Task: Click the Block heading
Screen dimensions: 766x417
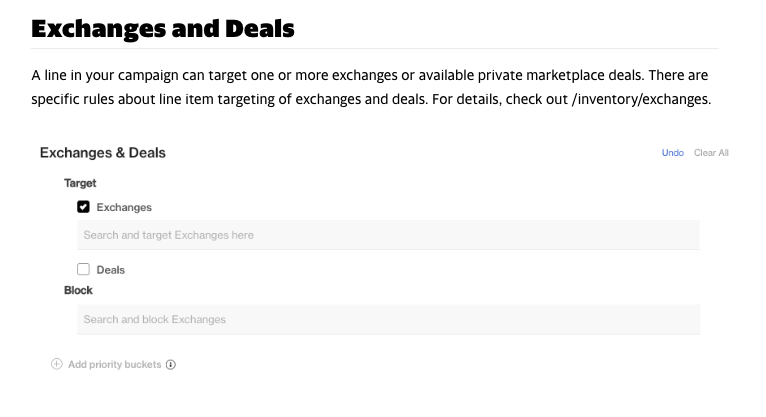Action: point(78,291)
